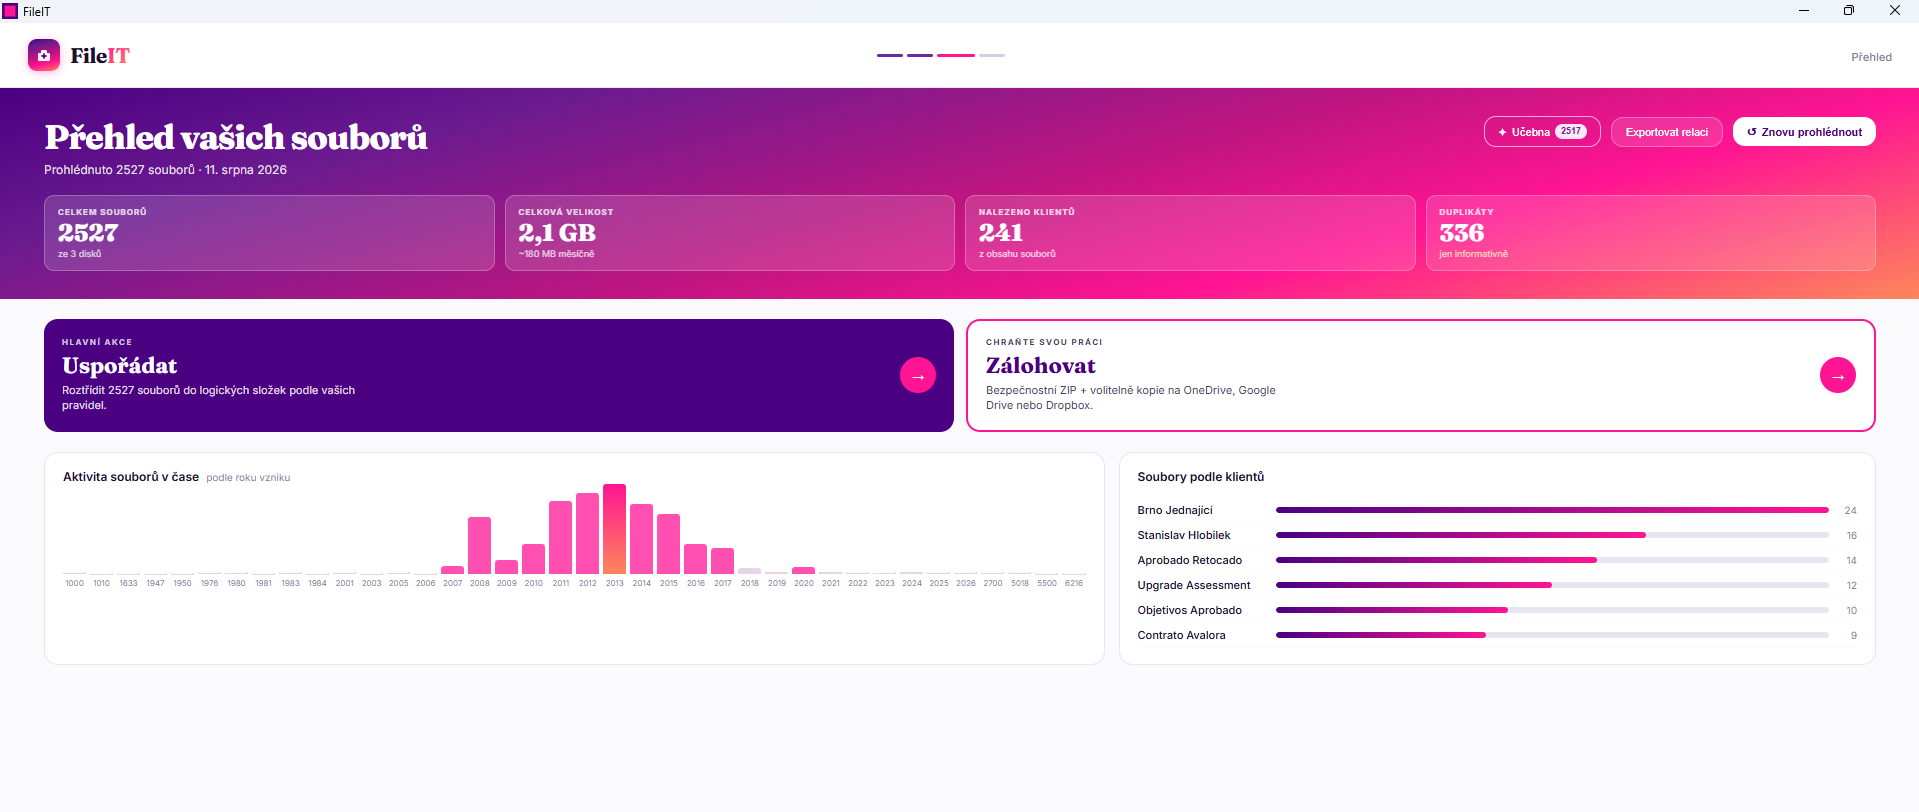Select the Contrato Avalora client name
This screenshot has height=812, width=1919.
pos(1181,635)
